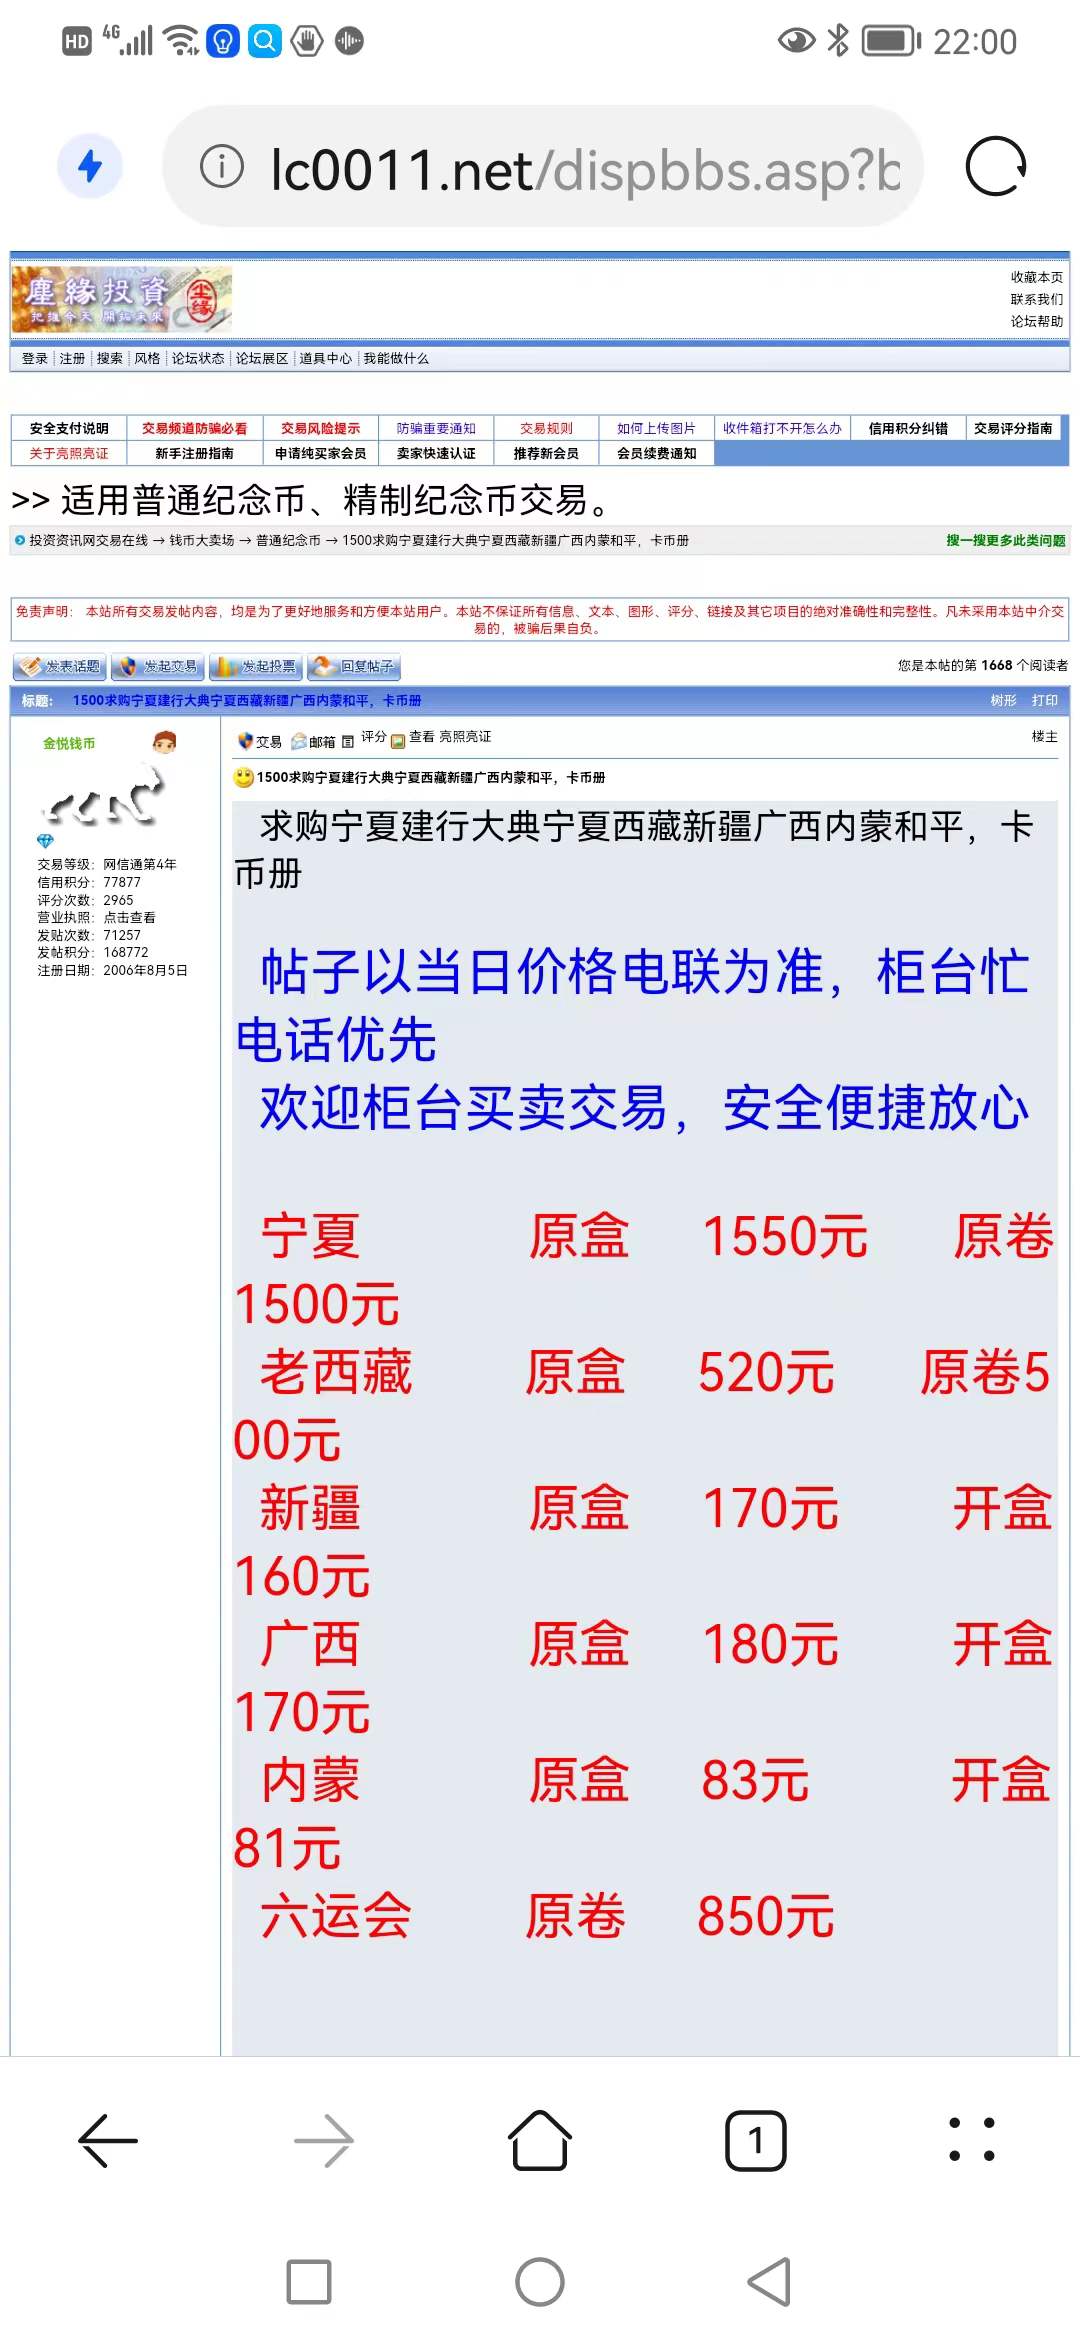Click 联系我们 link
The height and width of the screenshot is (2340, 1080).
coord(1036,299)
